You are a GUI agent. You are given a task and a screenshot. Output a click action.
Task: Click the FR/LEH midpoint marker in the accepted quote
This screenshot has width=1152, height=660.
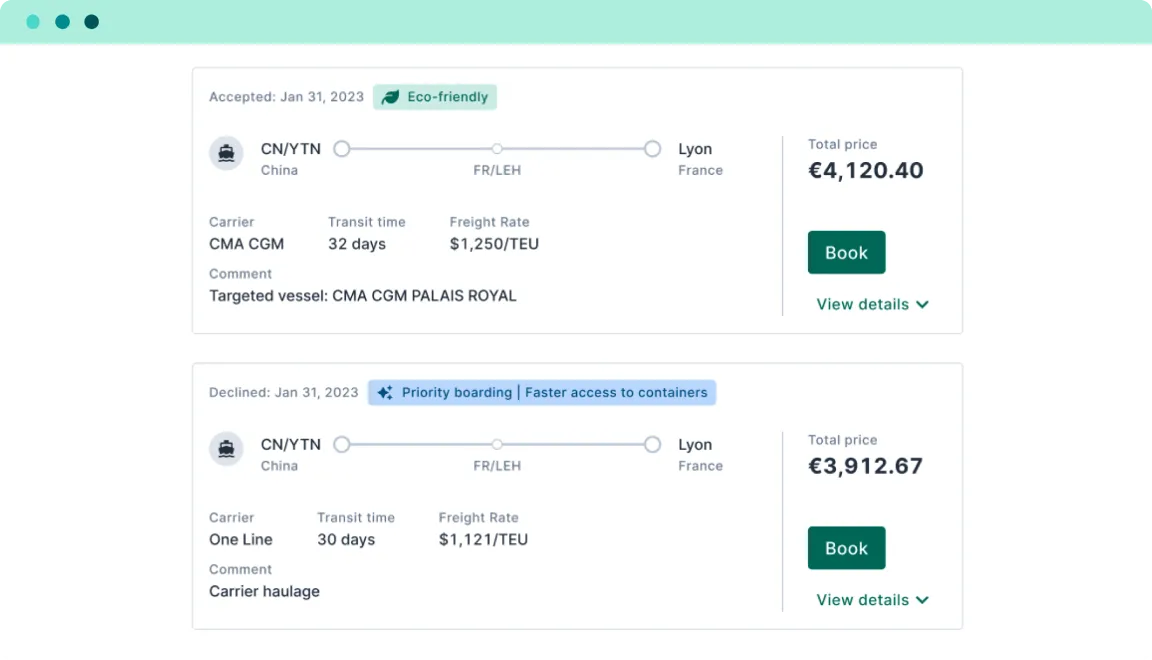tap(497, 149)
